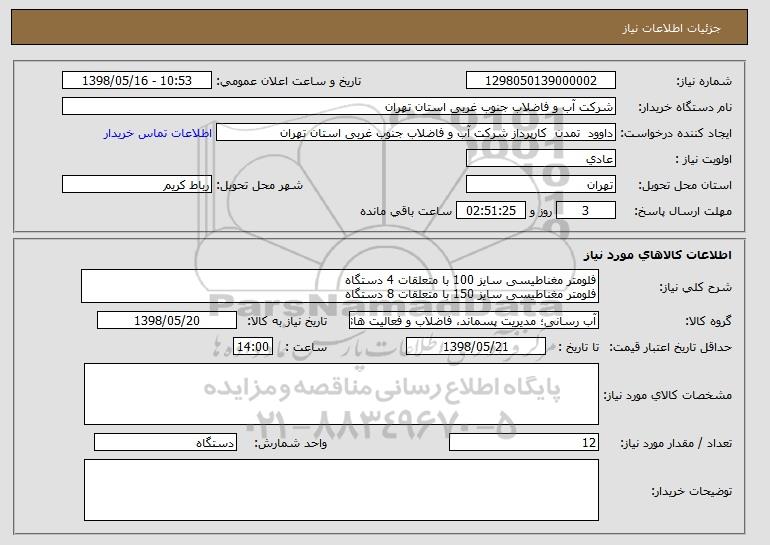Screen dimensions: 770x545
Task: Click the goods specifications text area
Action: [341, 394]
